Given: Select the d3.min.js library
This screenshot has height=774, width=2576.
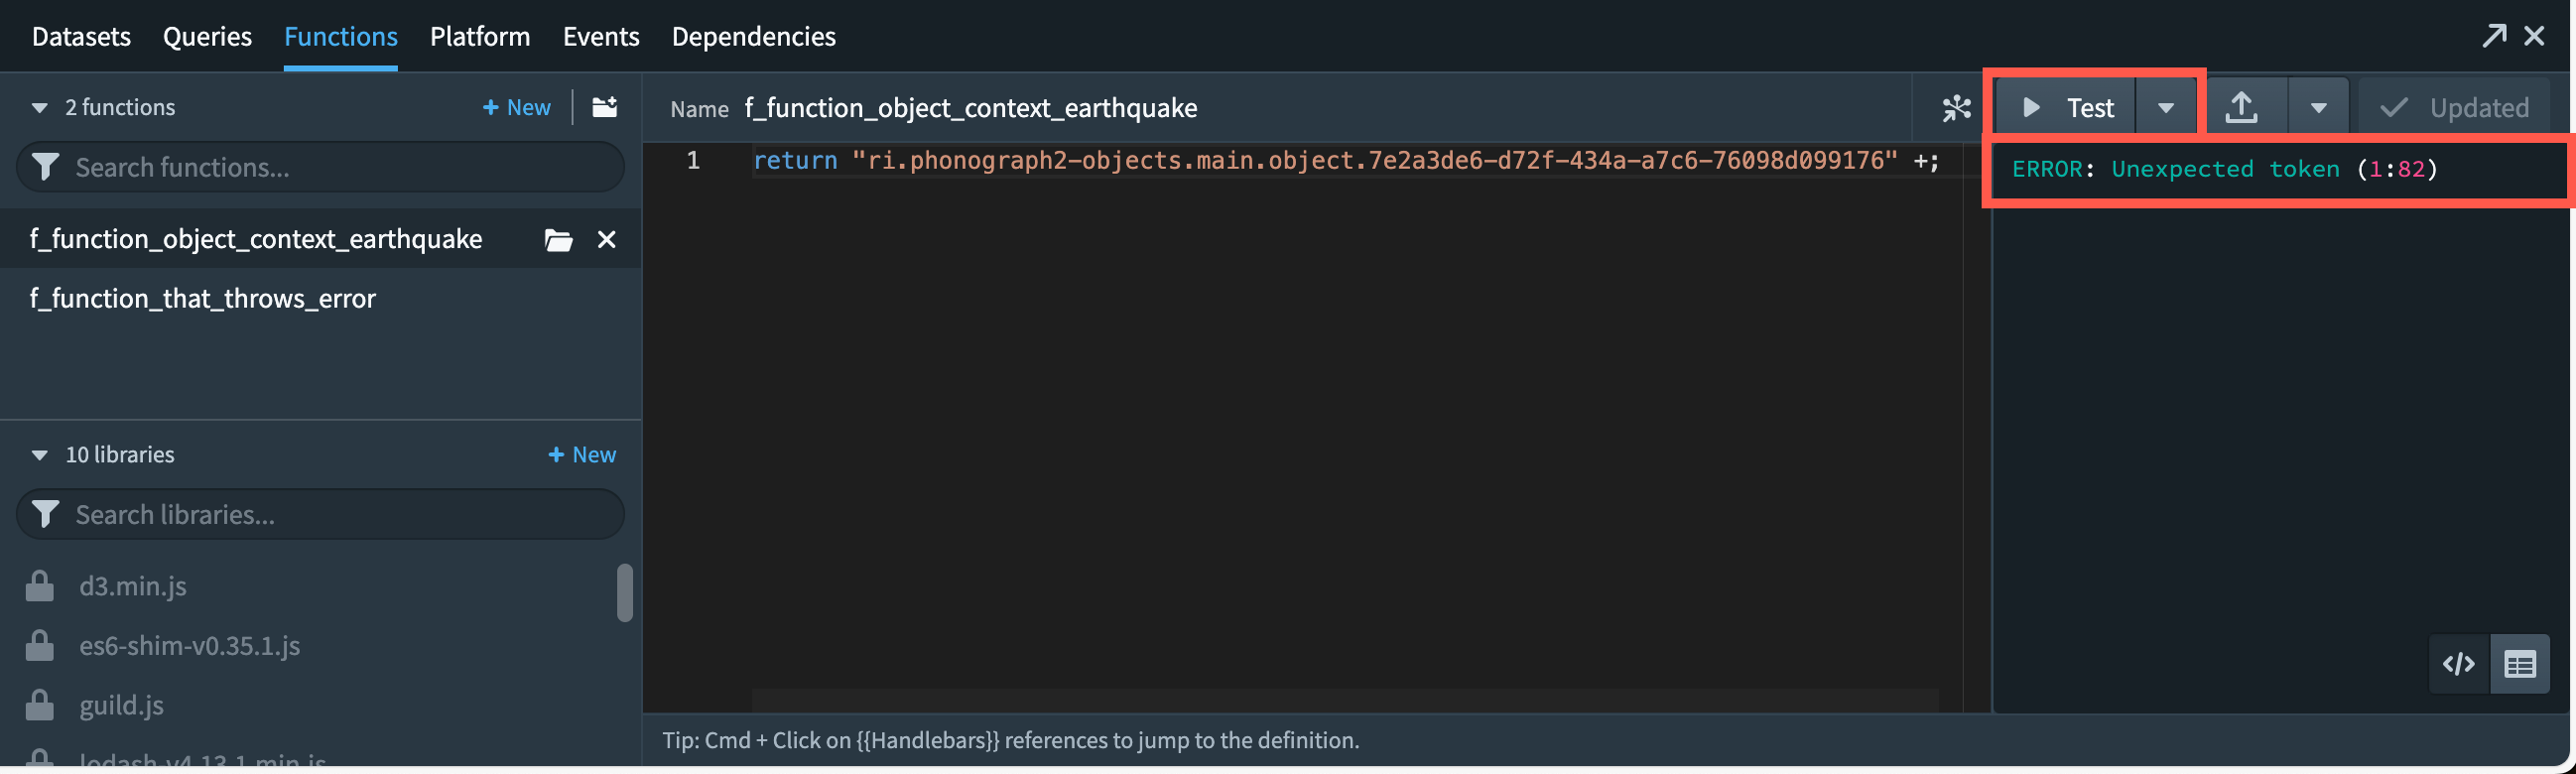Looking at the screenshot, I should (133, 586).
